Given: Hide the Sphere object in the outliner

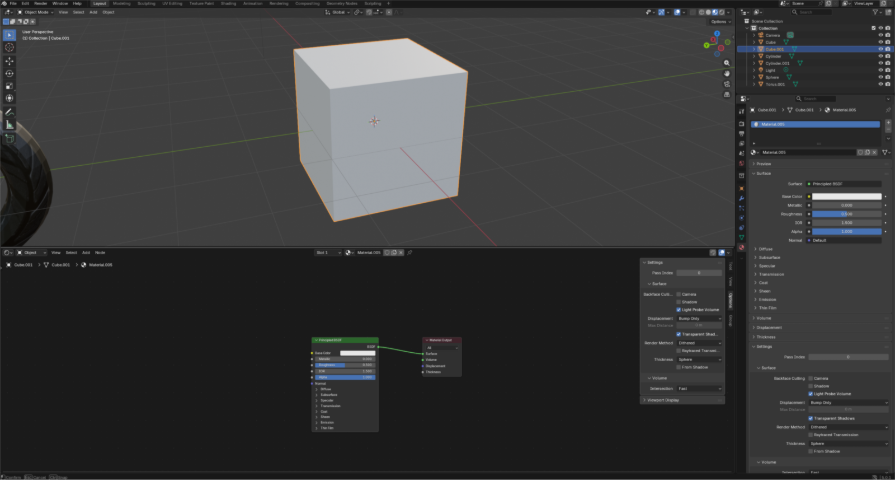Looking at the screenshot, I should tap(880, 77).
